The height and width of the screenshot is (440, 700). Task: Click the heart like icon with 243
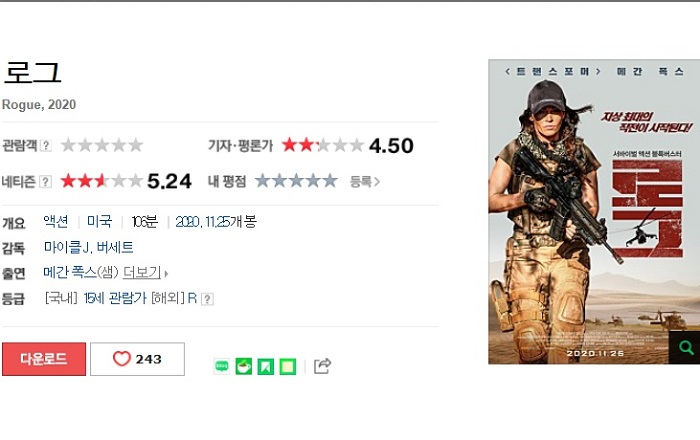pos(137,359)
